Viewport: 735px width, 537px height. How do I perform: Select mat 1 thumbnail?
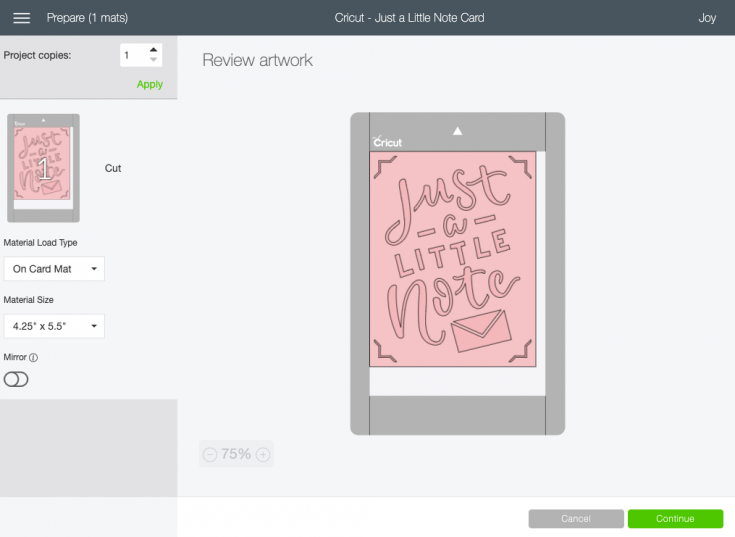[43, 168]
